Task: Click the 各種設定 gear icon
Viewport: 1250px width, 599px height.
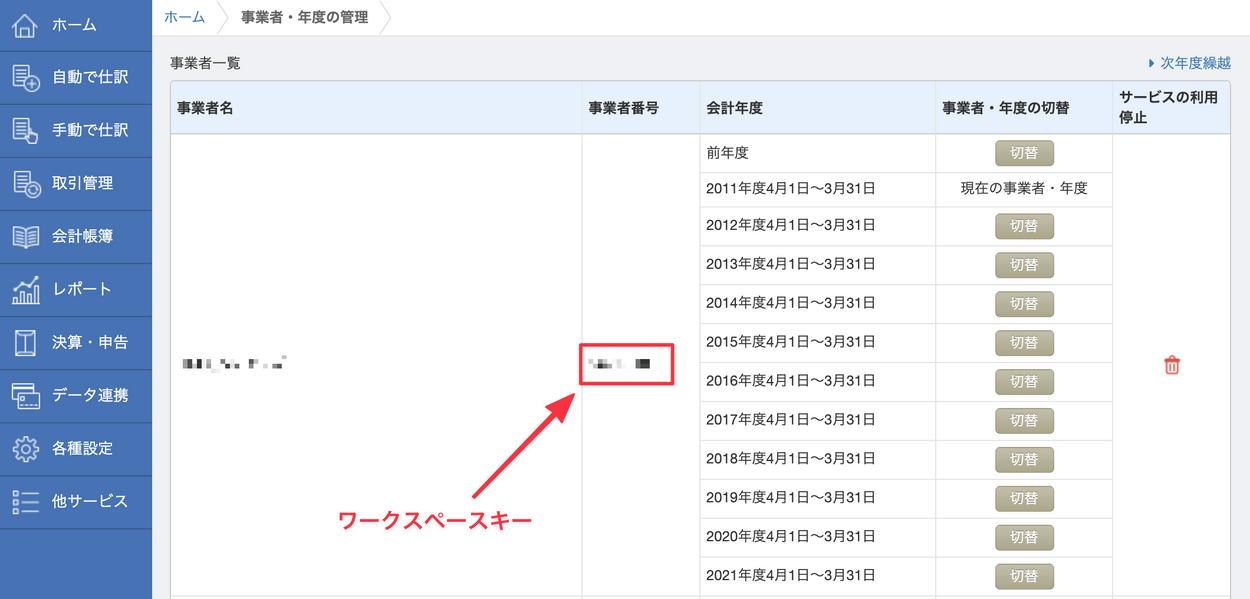Action: point(25,448)
